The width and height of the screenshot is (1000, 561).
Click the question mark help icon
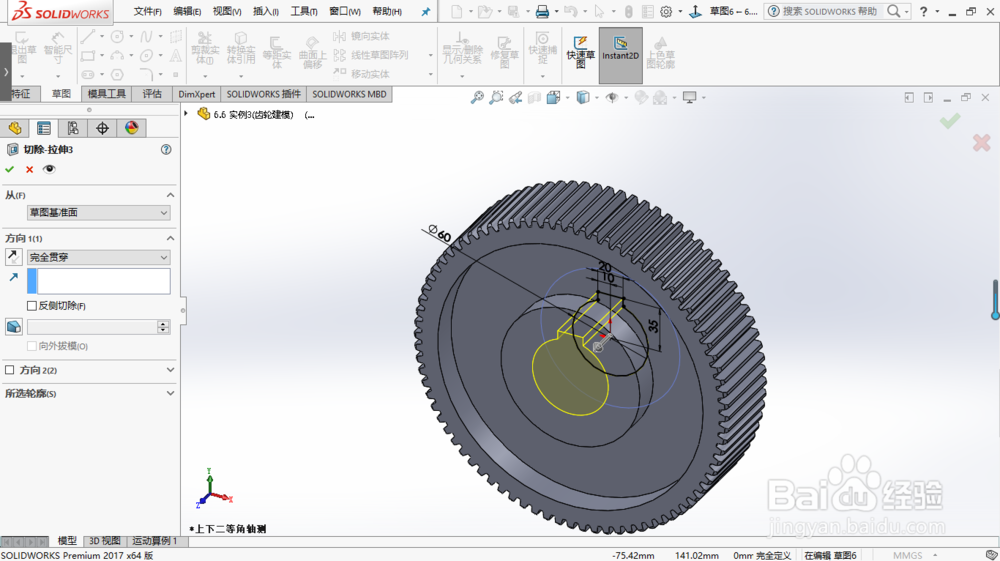click(x=923, y=11)
